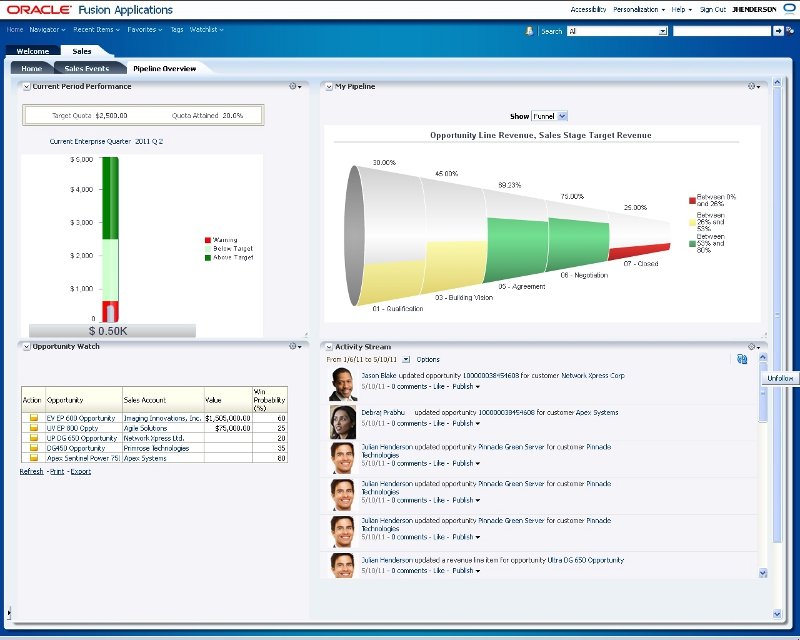Switch to the Sales Events sub-tab
Viewport: 800px width, 640px height.
(87, 68)
